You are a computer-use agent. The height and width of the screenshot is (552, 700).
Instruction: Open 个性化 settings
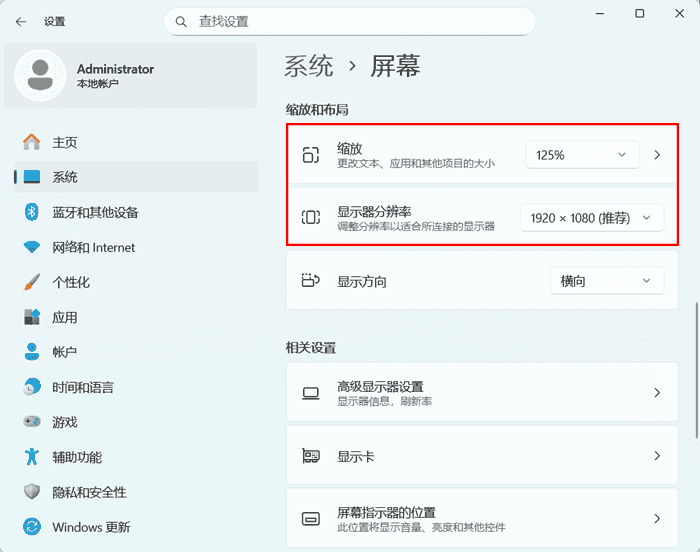136,282
